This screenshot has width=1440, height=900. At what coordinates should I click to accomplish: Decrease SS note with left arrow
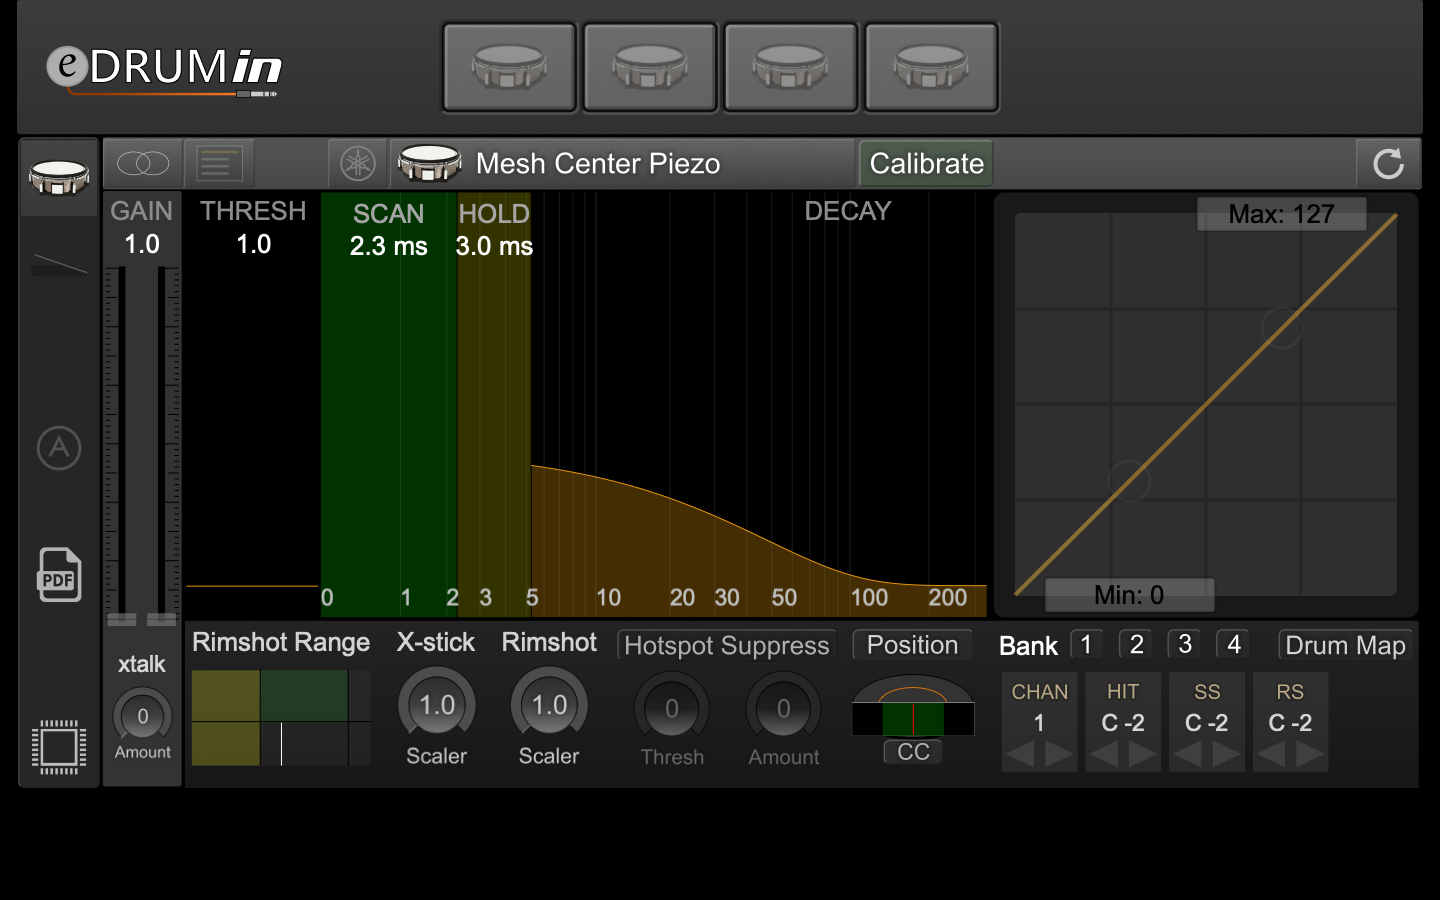(x=1188, y=755)
